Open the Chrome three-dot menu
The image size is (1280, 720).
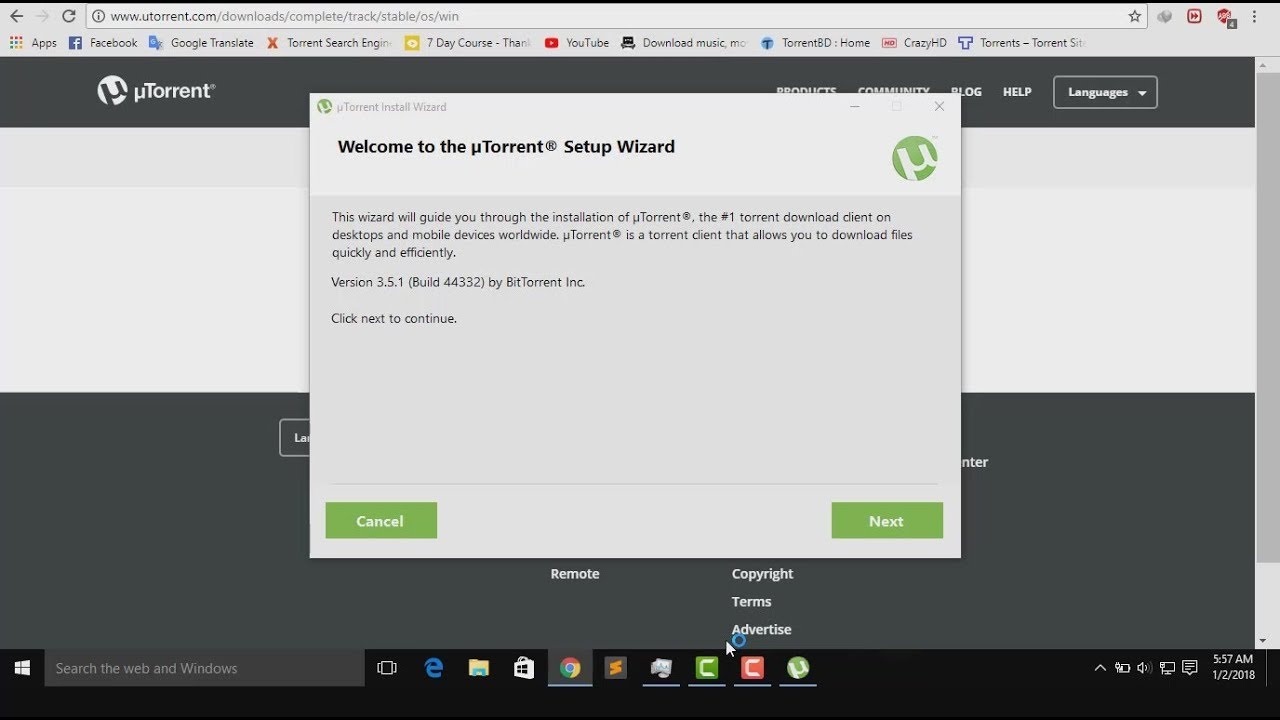pos(1254,16)
